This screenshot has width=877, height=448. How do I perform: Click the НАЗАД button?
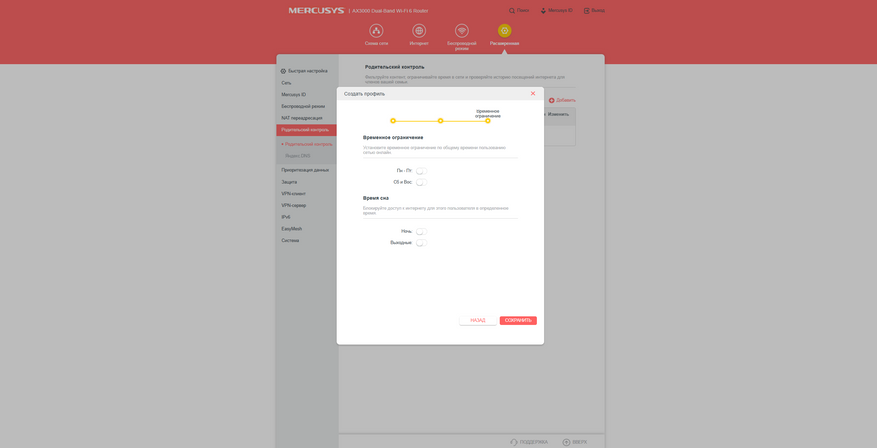(478, 320)
